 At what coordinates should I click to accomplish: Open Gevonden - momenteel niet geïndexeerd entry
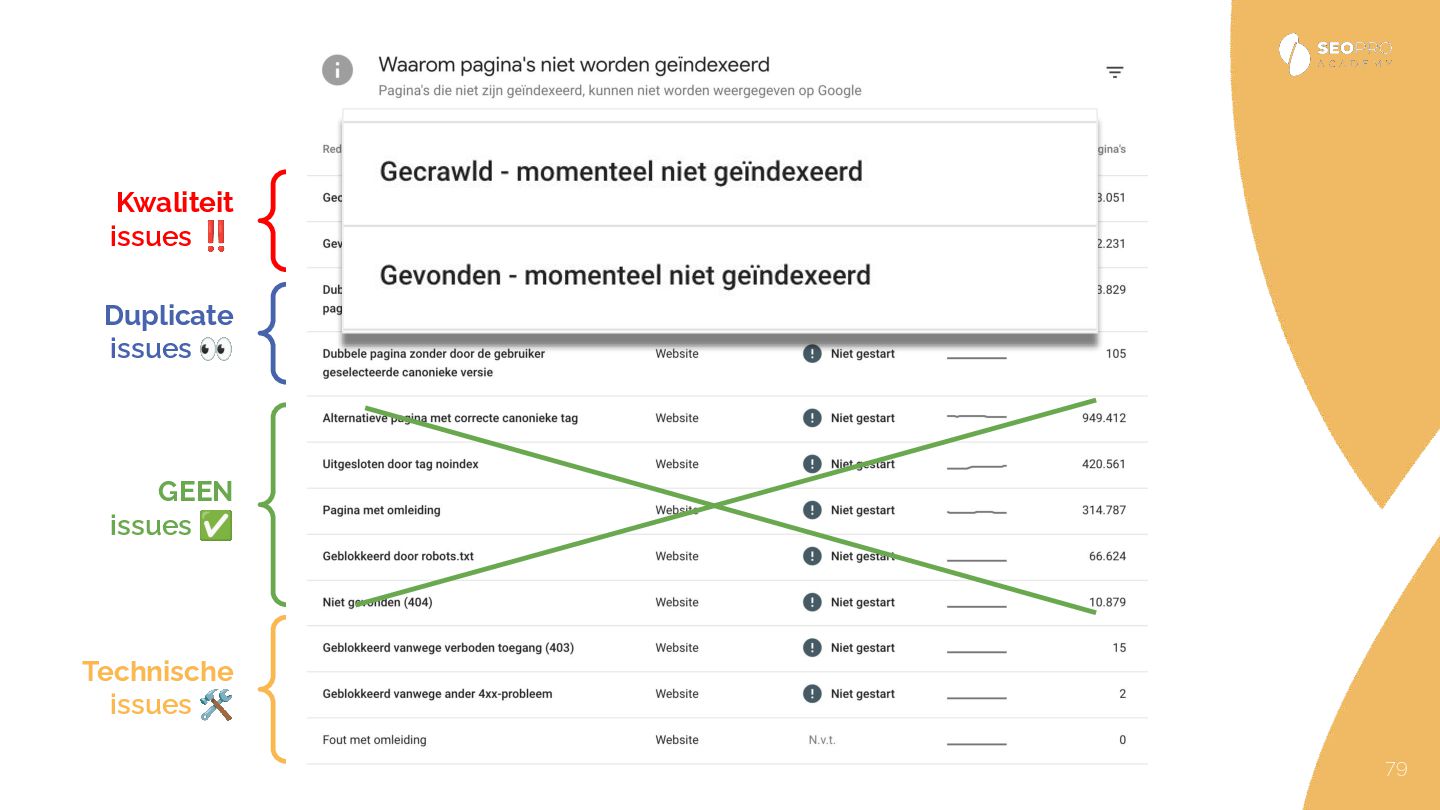625,275
